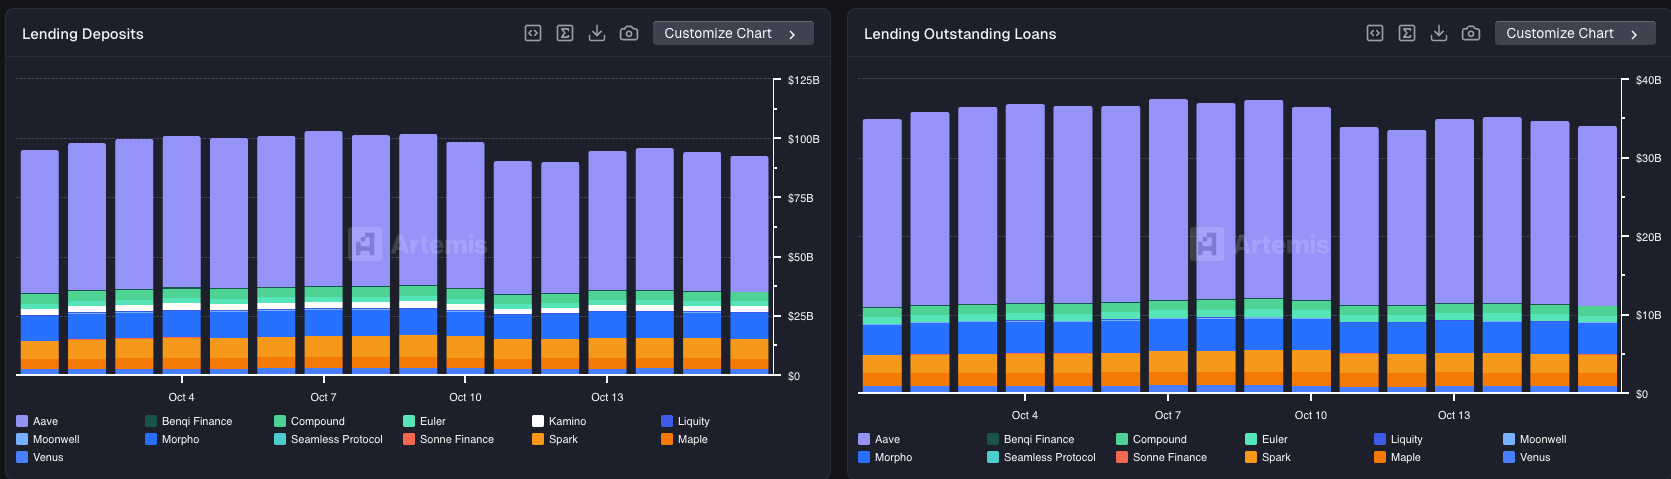The image size is (1671, 479).
Task: Select the Oct 10 bar in Outstanding Loans
Action: click(x=1311, y=249)
